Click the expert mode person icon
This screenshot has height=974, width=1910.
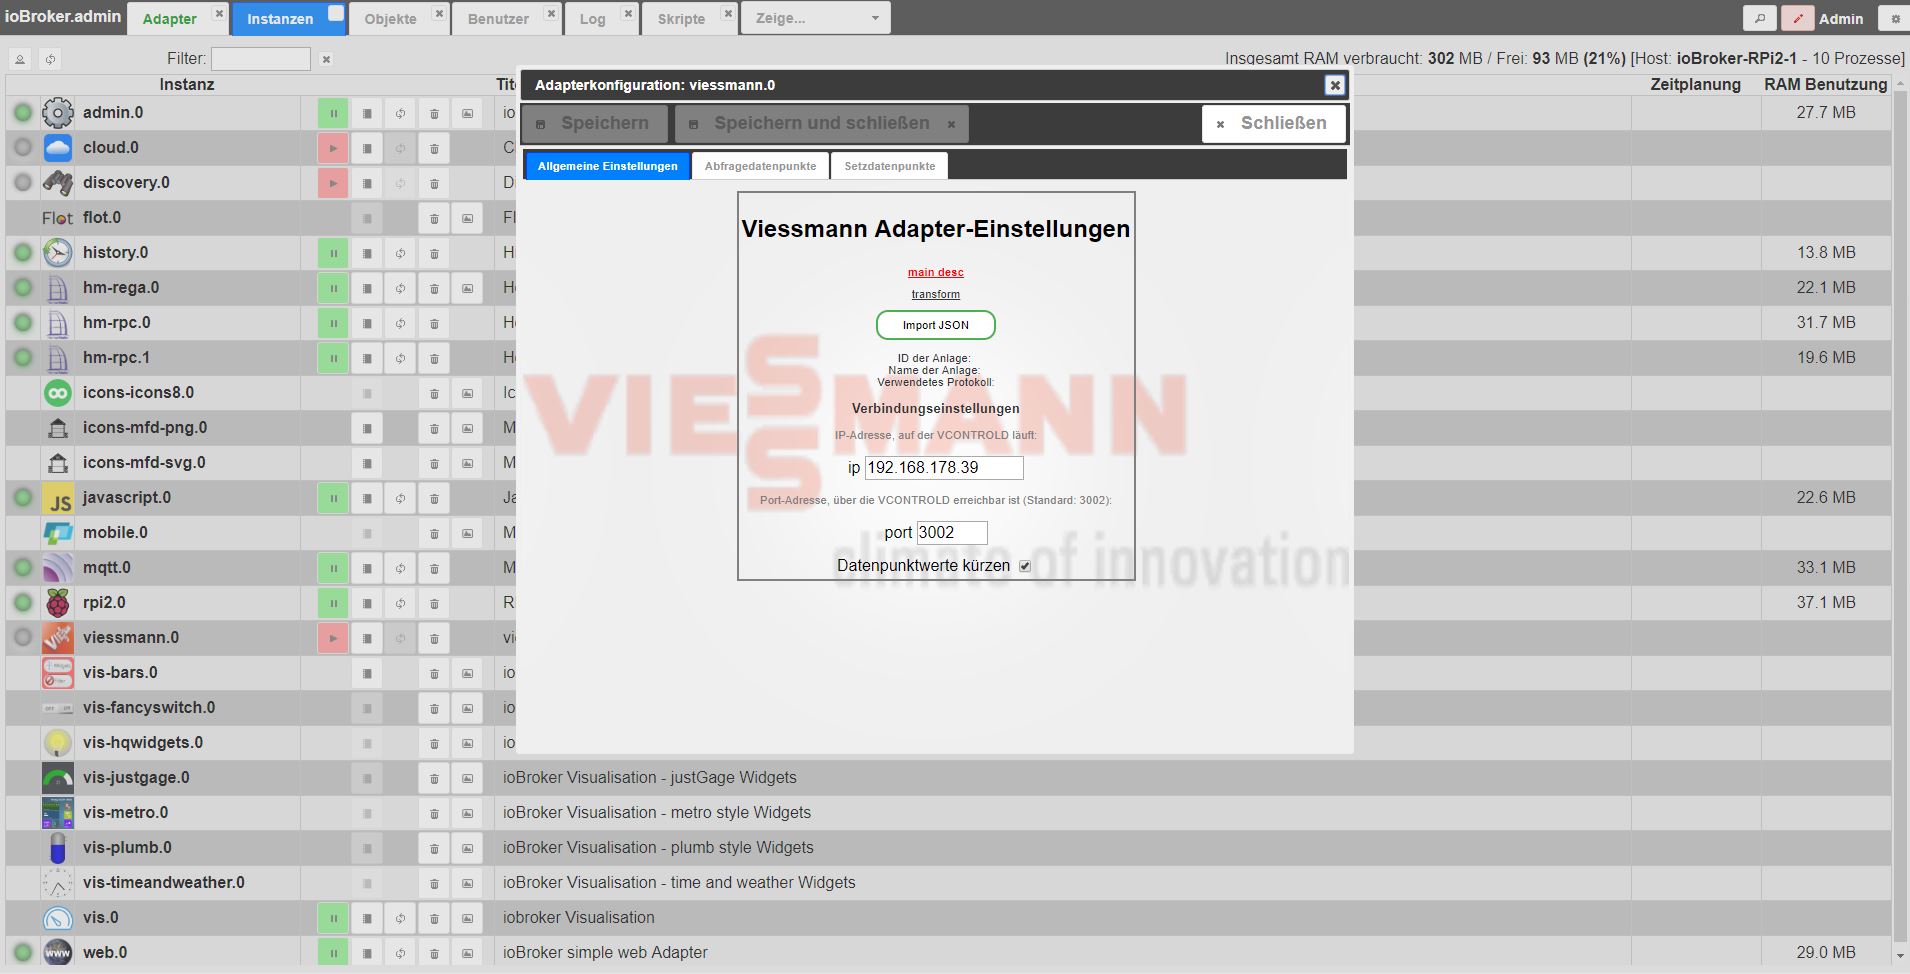pyautogui.click(x=19, y=59)
